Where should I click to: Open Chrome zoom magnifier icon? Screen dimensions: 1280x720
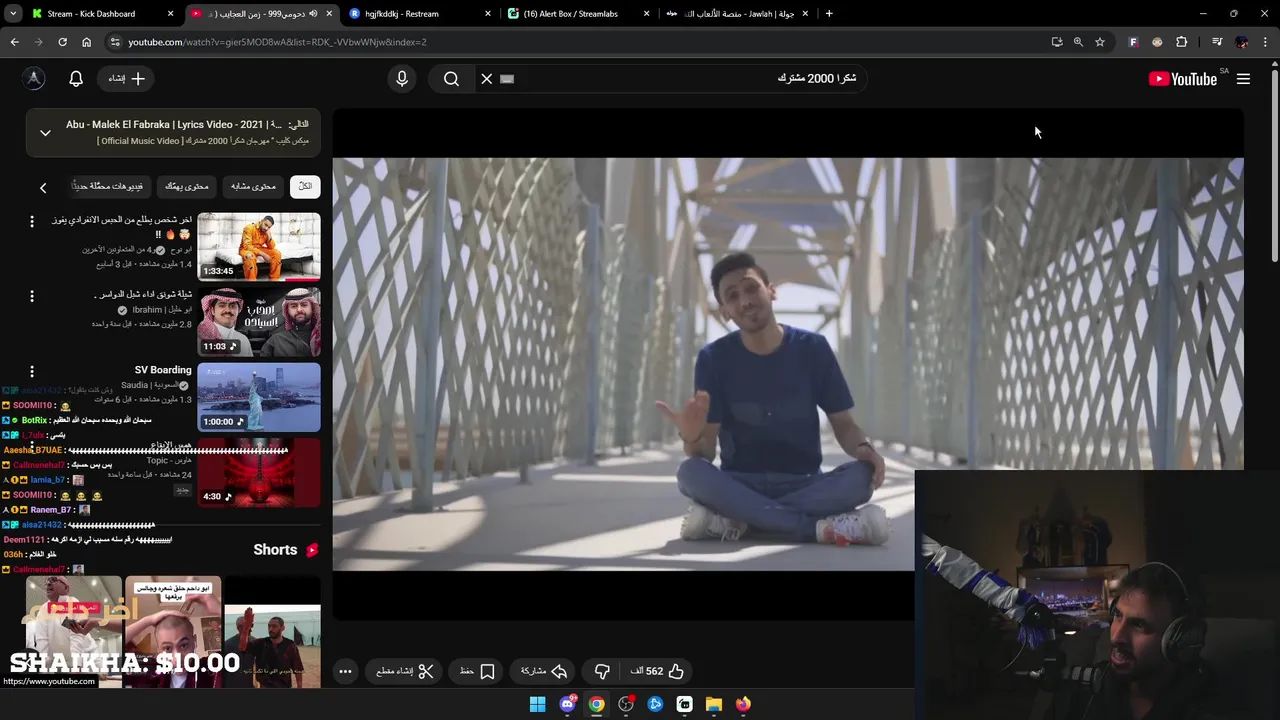click(1078, 42)
